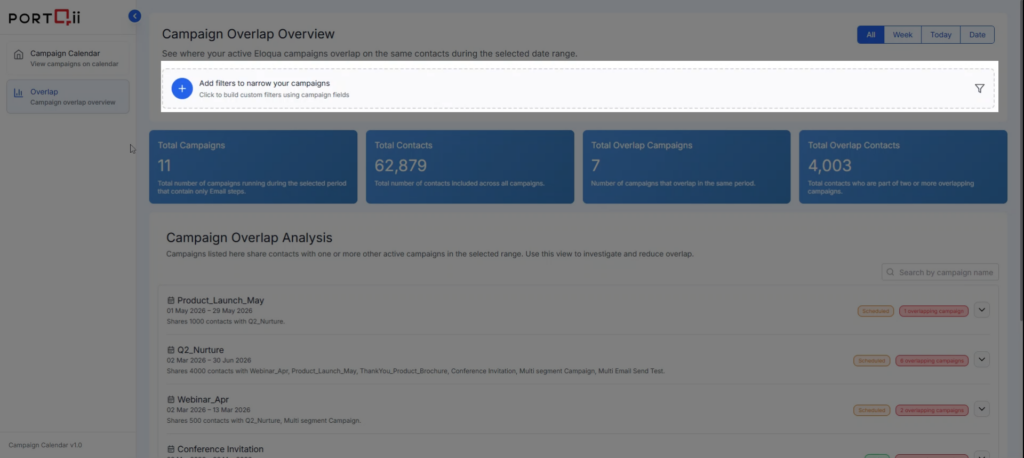Open the Date range picker option

[x=977, y=35]
